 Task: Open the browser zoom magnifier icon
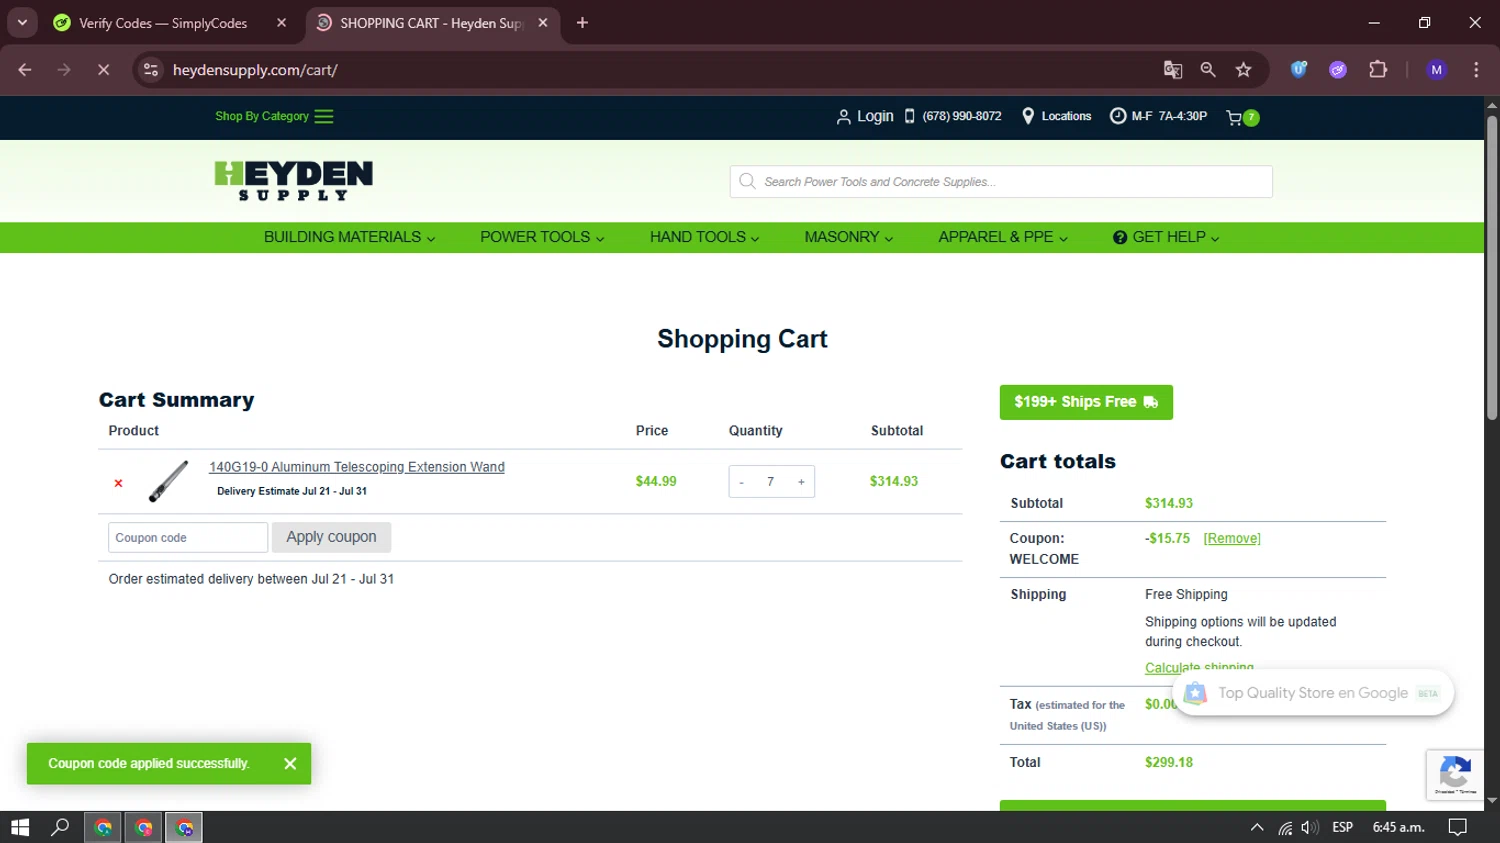point(1208,70)
